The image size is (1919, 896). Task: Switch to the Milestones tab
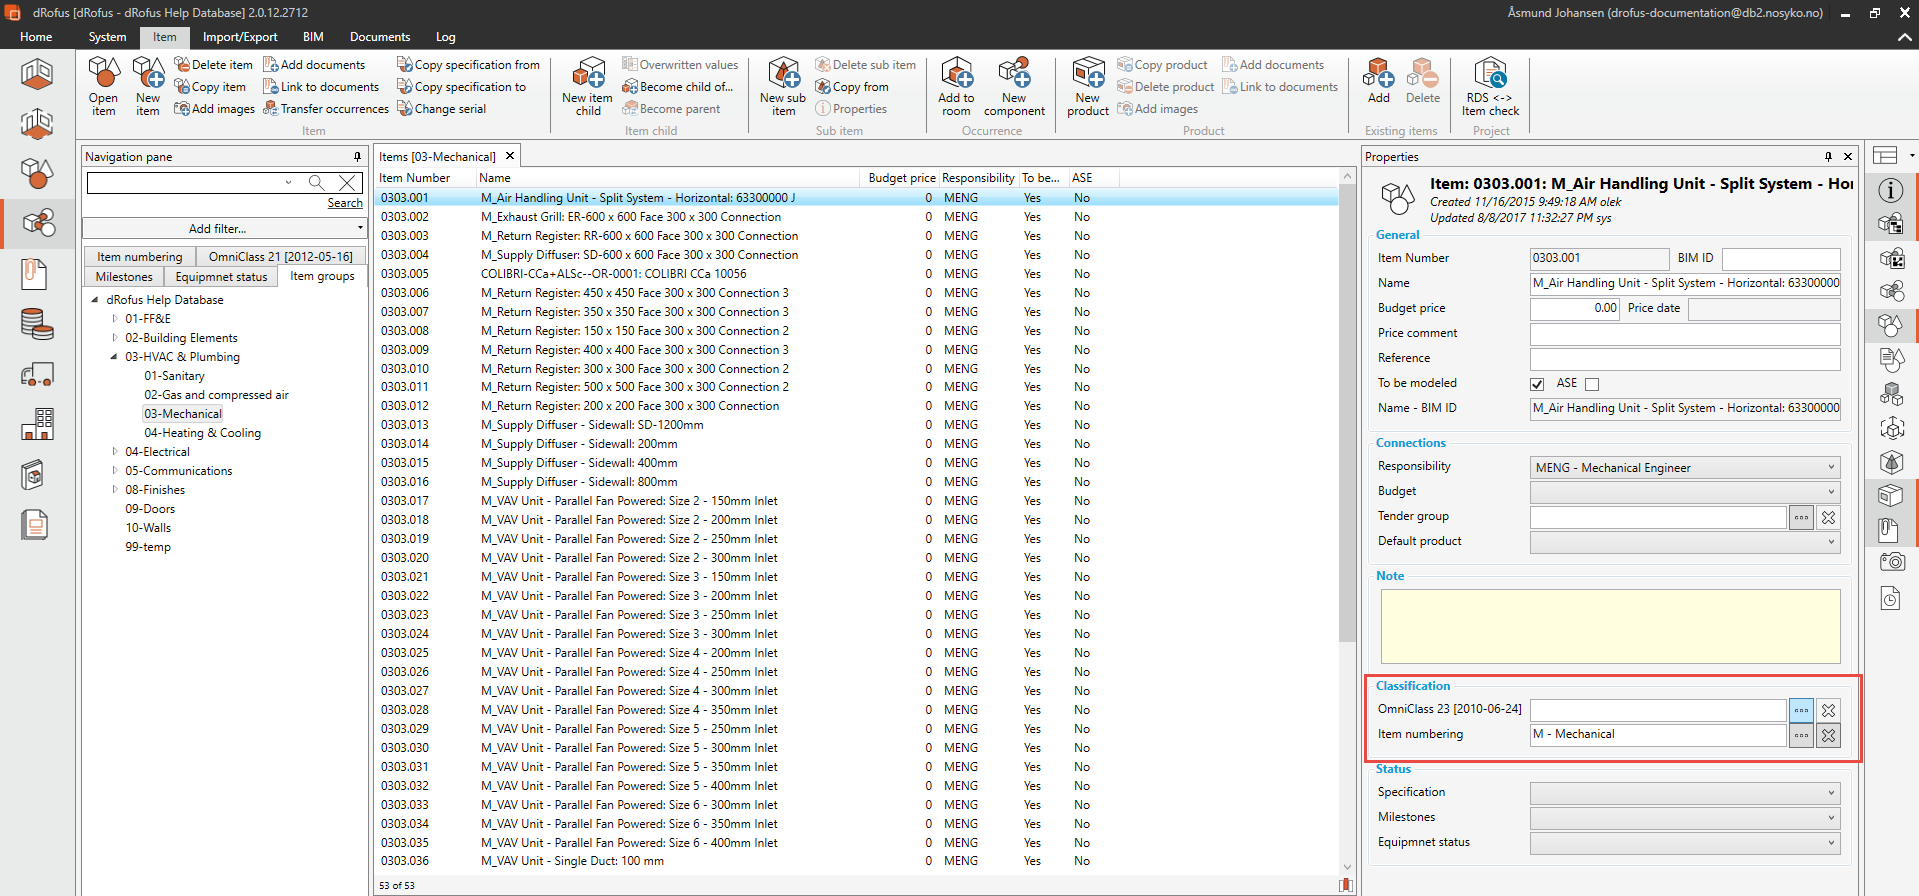(124, 277)
